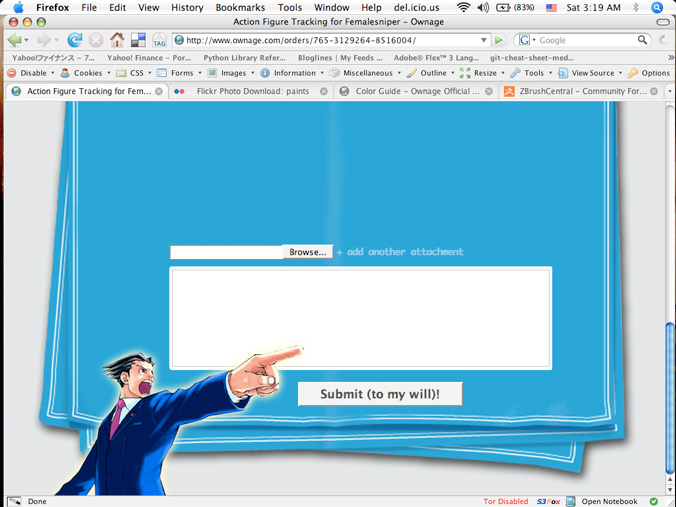This screenshot has width=676, height=507.
Task: Click the Bluetooth menu bar icon
Action: [635, 7]
